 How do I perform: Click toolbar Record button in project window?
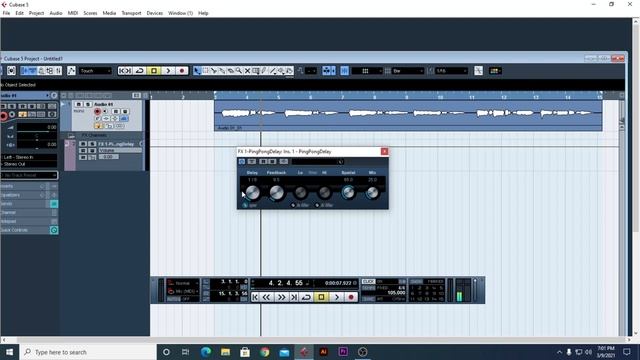click(x=182, y=71)
